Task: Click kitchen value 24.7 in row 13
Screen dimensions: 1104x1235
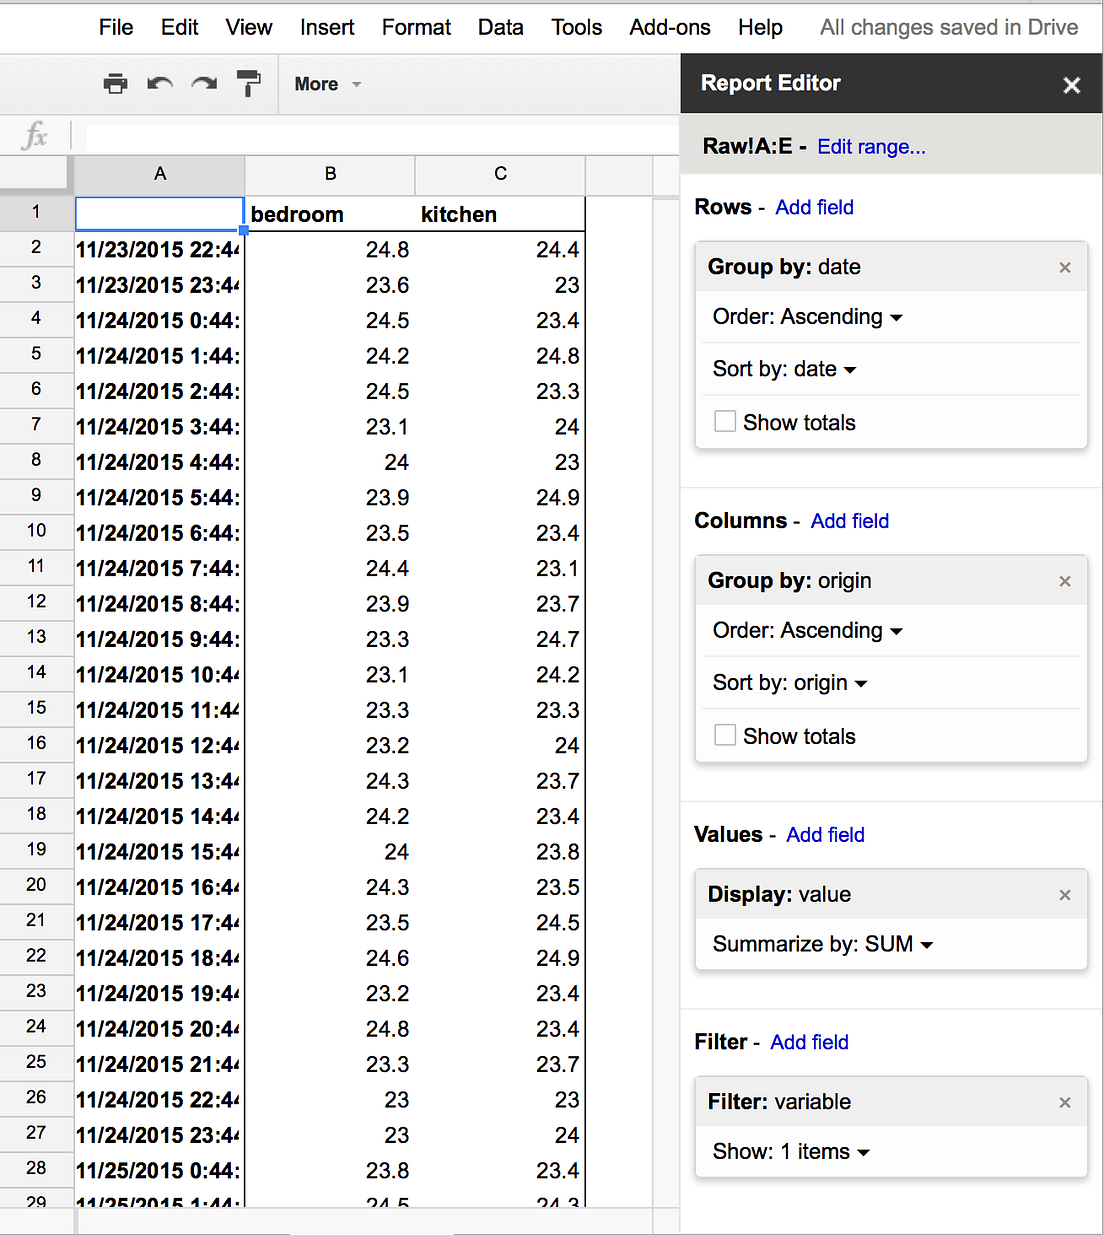Action: point(500,640)
